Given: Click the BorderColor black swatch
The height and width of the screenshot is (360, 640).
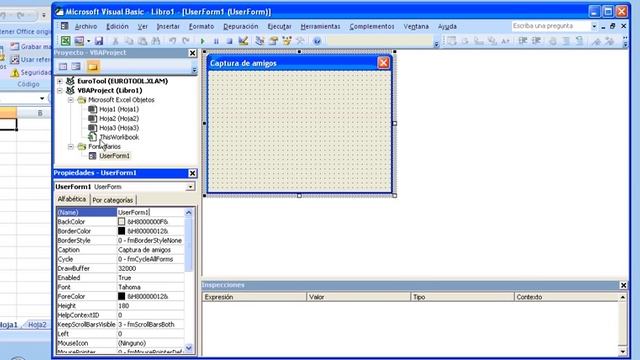Looking at the screenshot, I should [122, 231].
